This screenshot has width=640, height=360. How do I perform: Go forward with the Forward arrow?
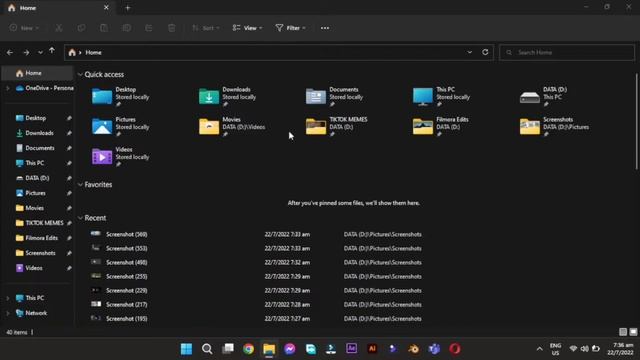[26, 52]
